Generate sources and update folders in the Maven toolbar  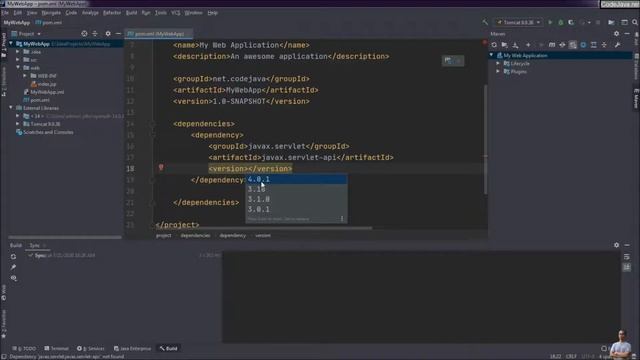point(504,45)
